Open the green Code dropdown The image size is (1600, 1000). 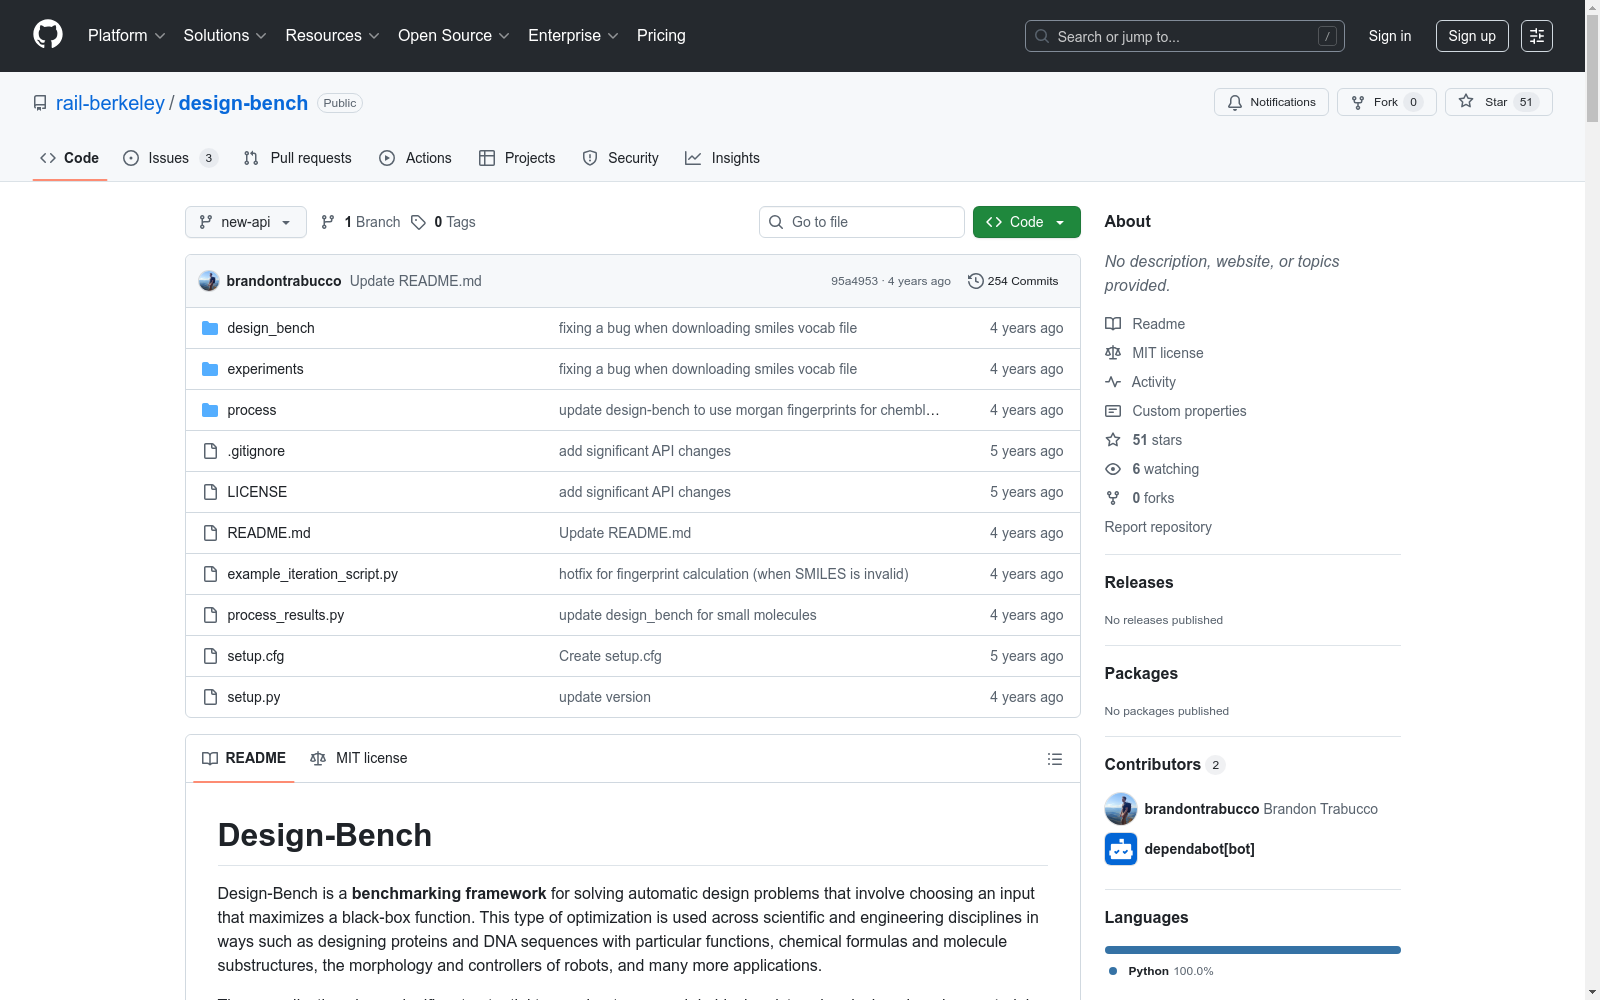coord(1026,222)
